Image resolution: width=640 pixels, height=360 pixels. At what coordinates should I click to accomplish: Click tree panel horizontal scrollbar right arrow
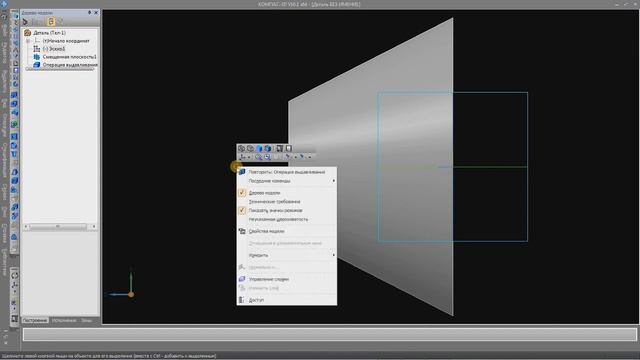click(94, 226)
